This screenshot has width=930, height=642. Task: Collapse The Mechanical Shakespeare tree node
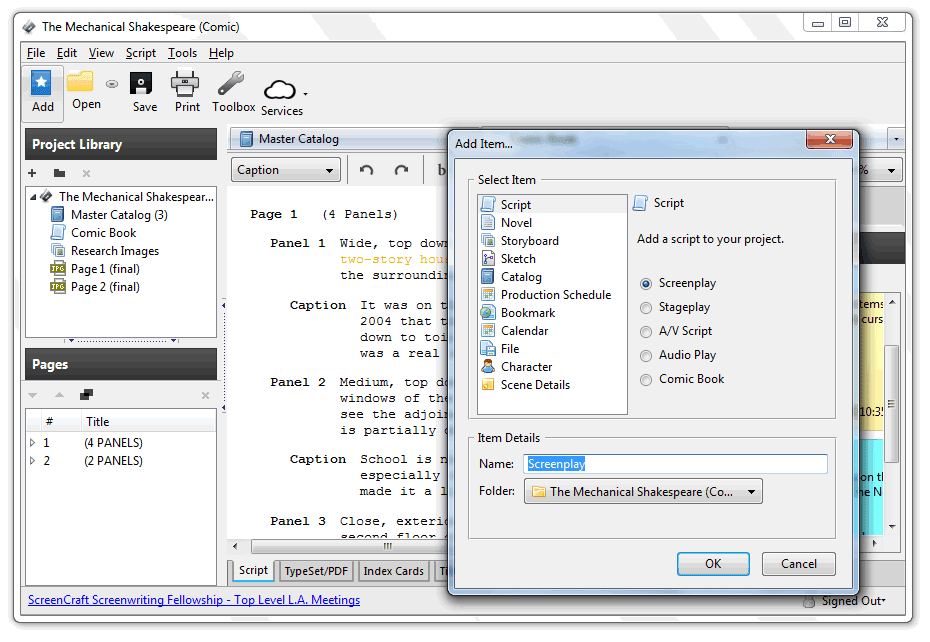click(x=32, y=198)
